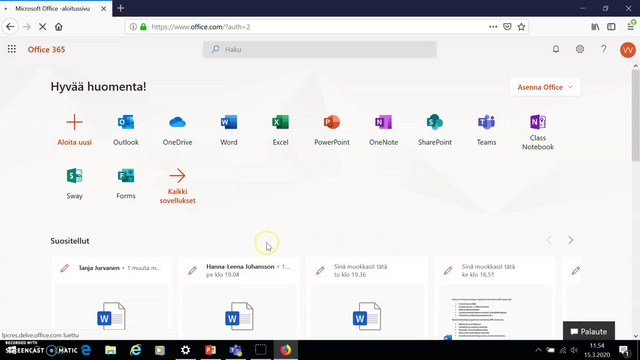The image size is (640, 360).
Task: Expand the Asenna Office dropdown
Action: click(545, 87)
